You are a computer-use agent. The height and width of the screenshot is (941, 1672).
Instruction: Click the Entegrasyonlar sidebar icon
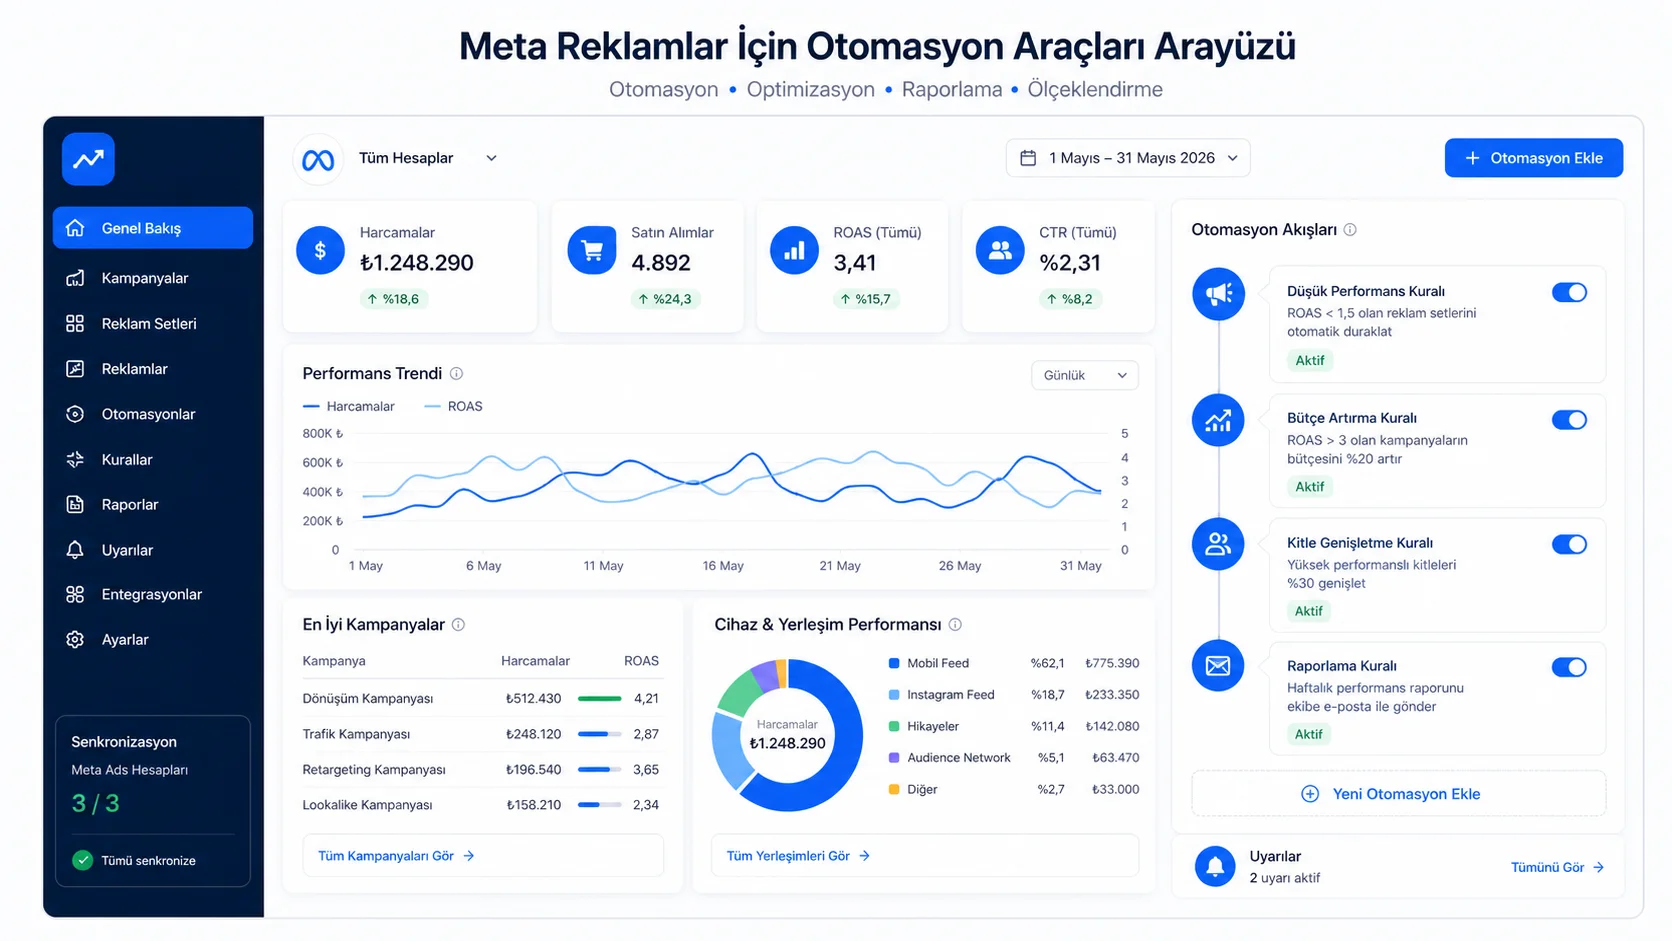point(75,594)
